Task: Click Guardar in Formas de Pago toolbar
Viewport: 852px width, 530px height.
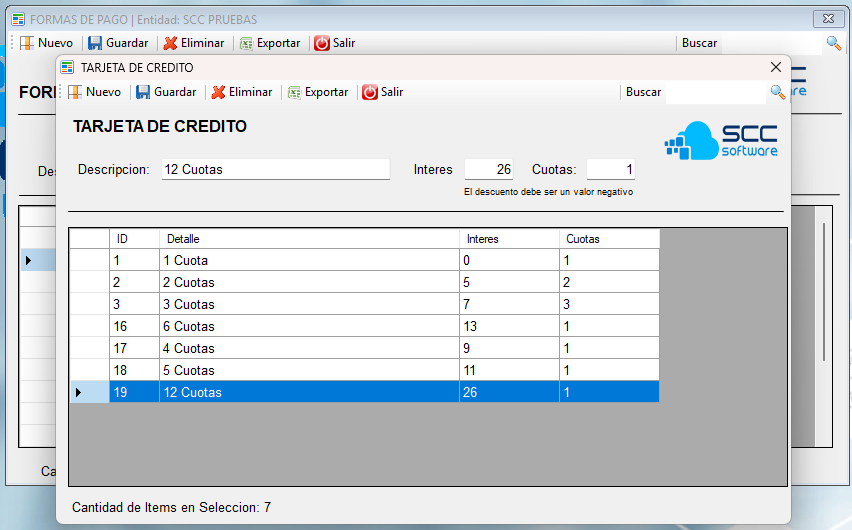Action: point(118,43)
